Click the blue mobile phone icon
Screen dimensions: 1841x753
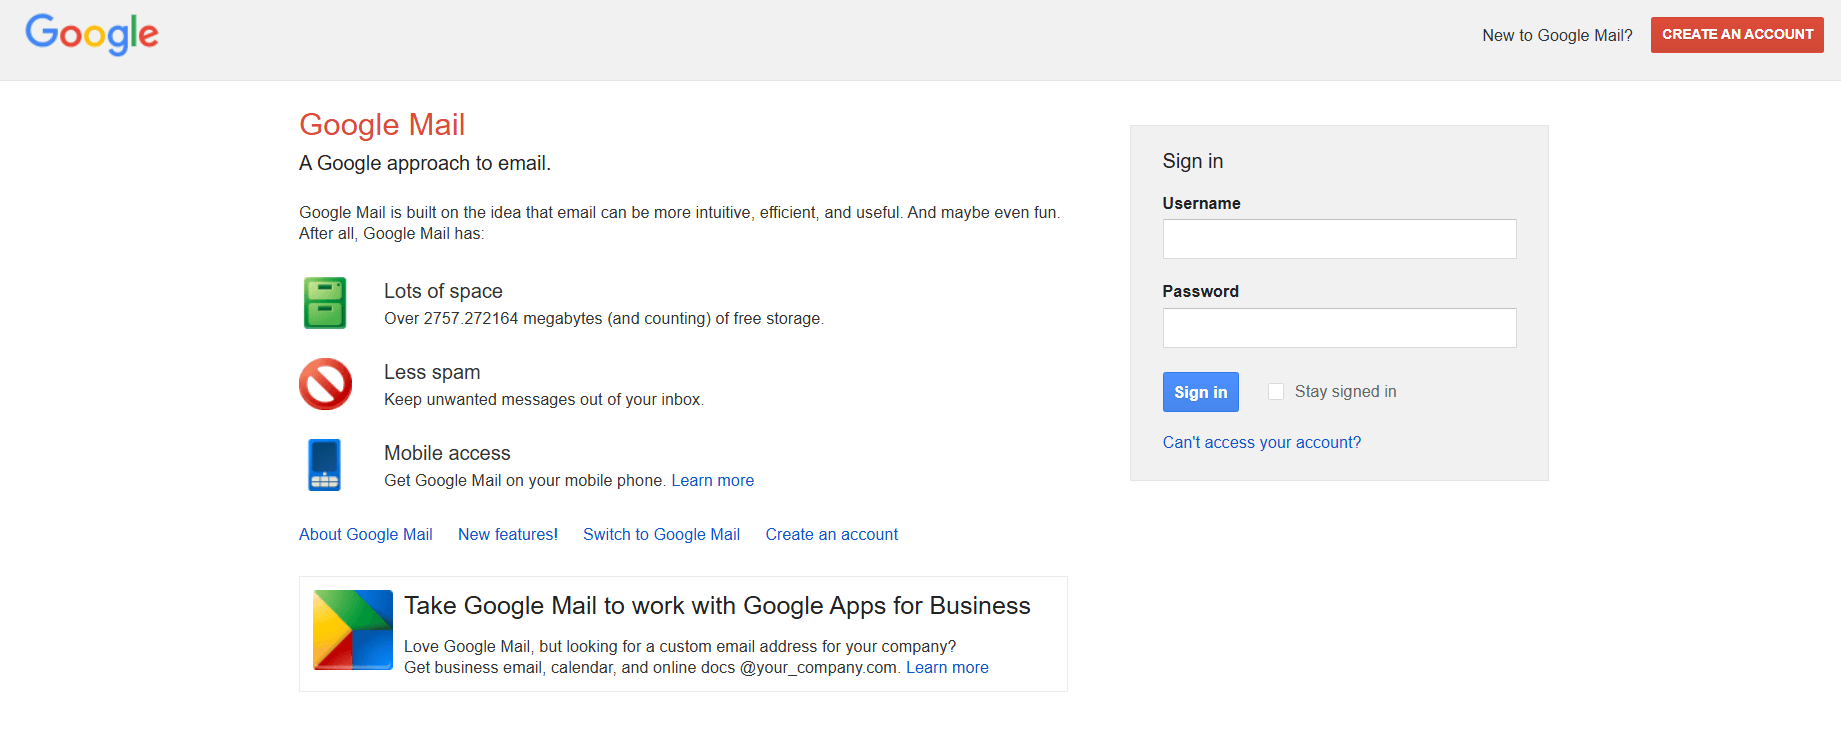(325, 465)
